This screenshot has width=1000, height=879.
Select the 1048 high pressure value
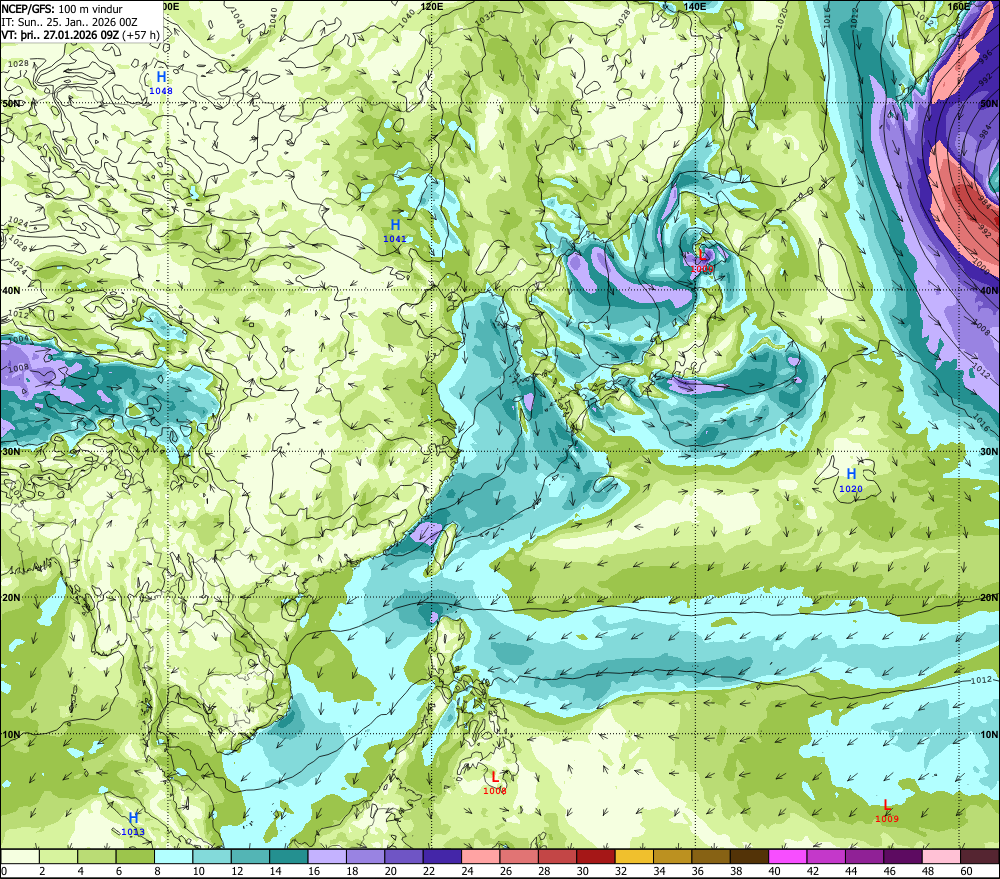[x=161, y=91]
